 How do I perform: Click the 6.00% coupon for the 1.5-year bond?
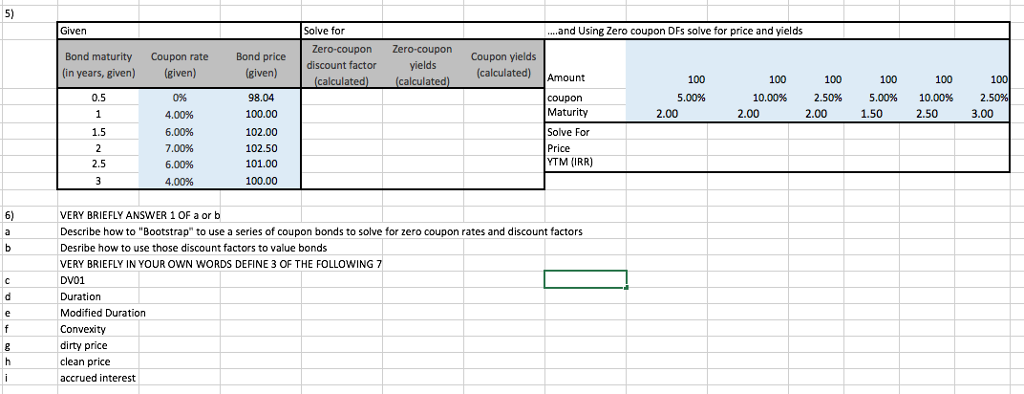[180, 131]
